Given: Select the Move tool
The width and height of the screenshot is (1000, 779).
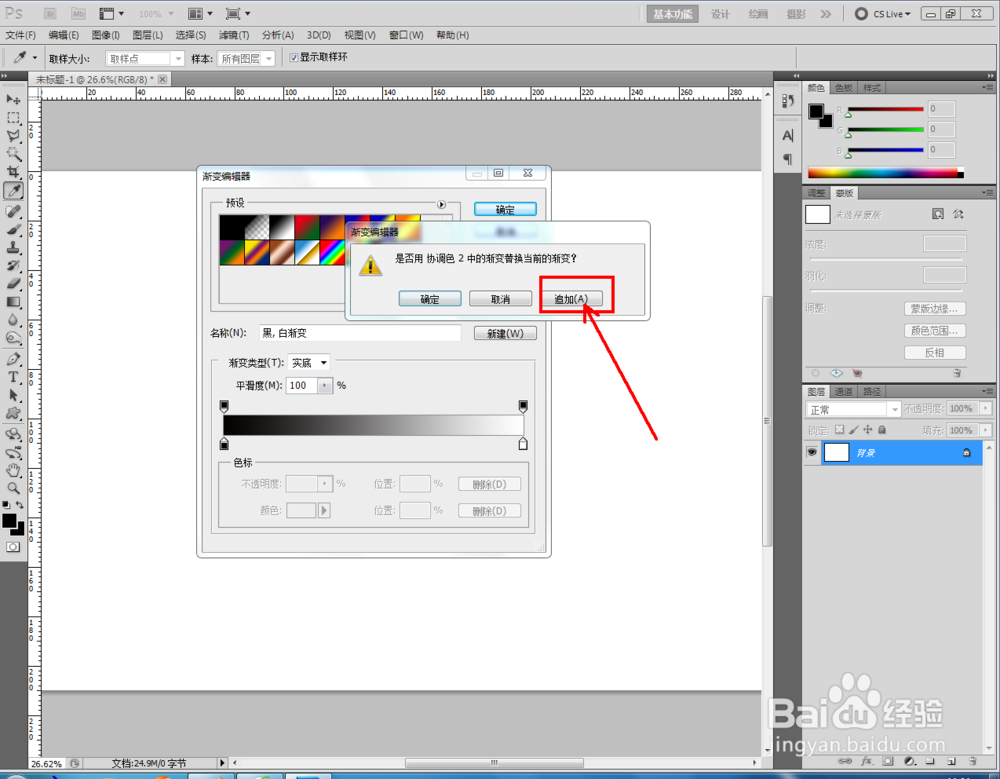Looking at the screenshot, I should (13, 100).
